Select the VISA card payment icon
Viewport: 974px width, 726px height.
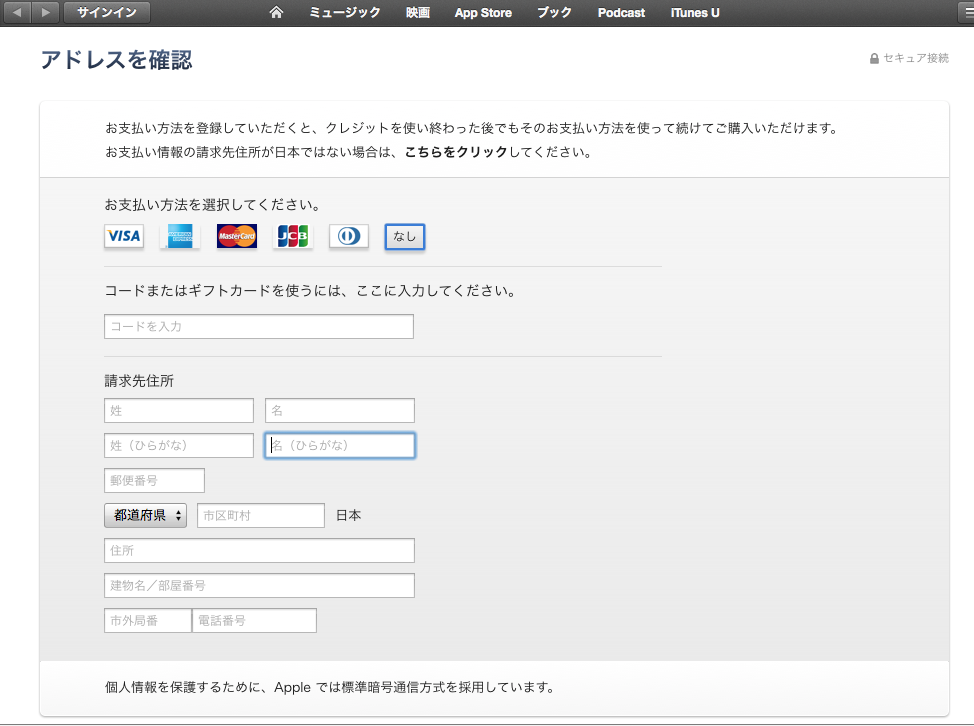124,236
